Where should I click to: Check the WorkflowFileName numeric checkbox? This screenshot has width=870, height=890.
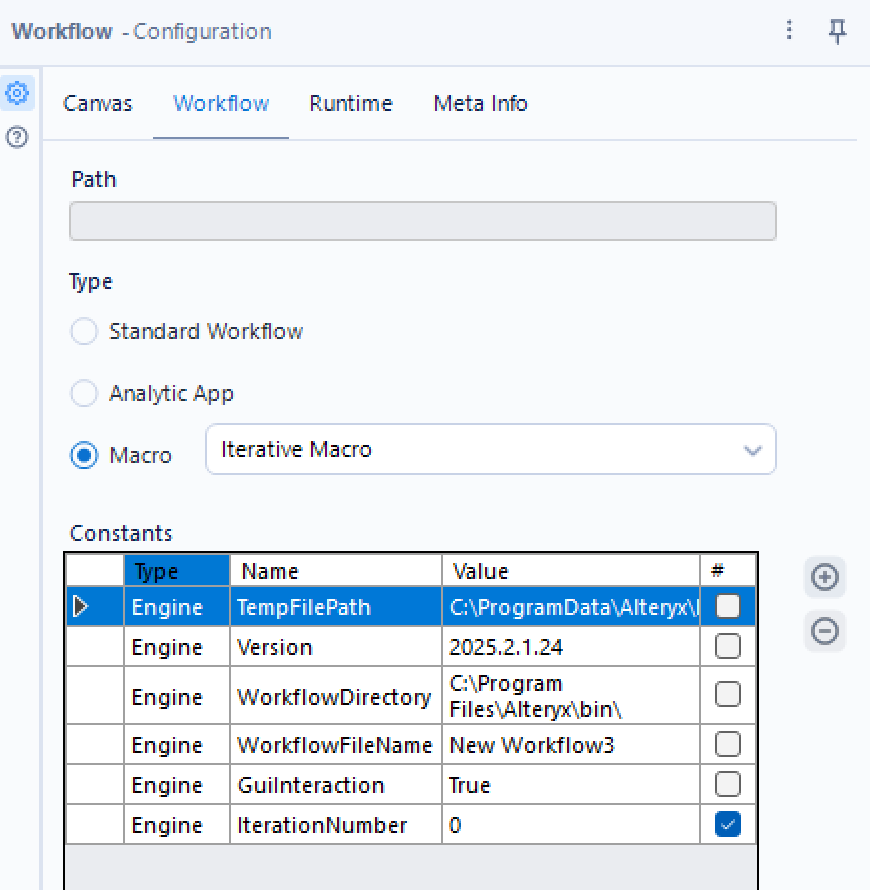click(728, 744)
